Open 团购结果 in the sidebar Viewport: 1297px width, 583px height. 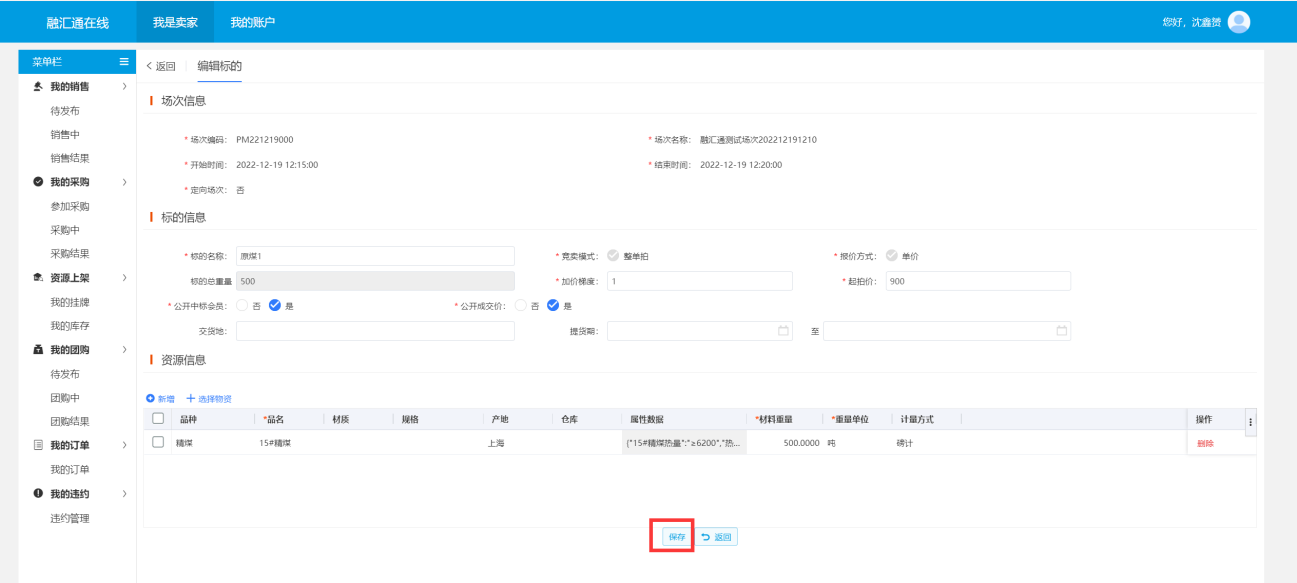click(x=70, y=421)
